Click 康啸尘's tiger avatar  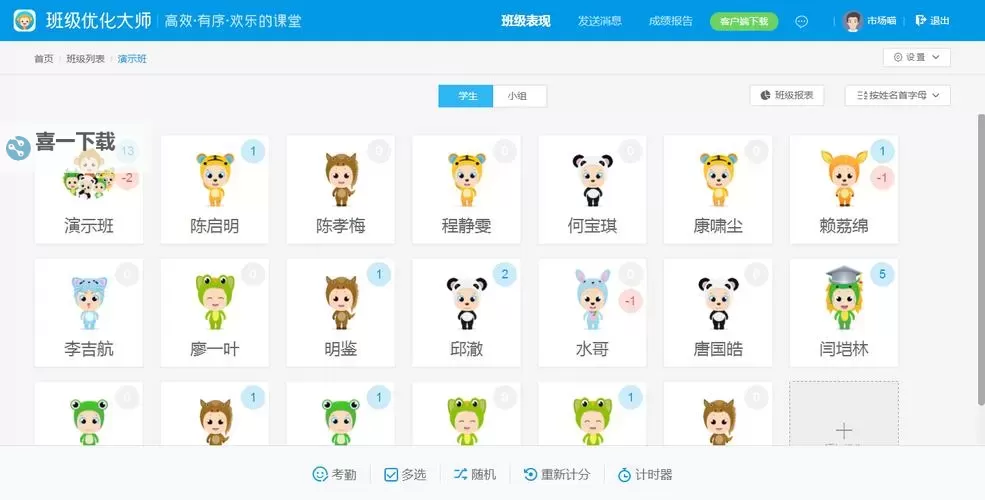(718, 179)
